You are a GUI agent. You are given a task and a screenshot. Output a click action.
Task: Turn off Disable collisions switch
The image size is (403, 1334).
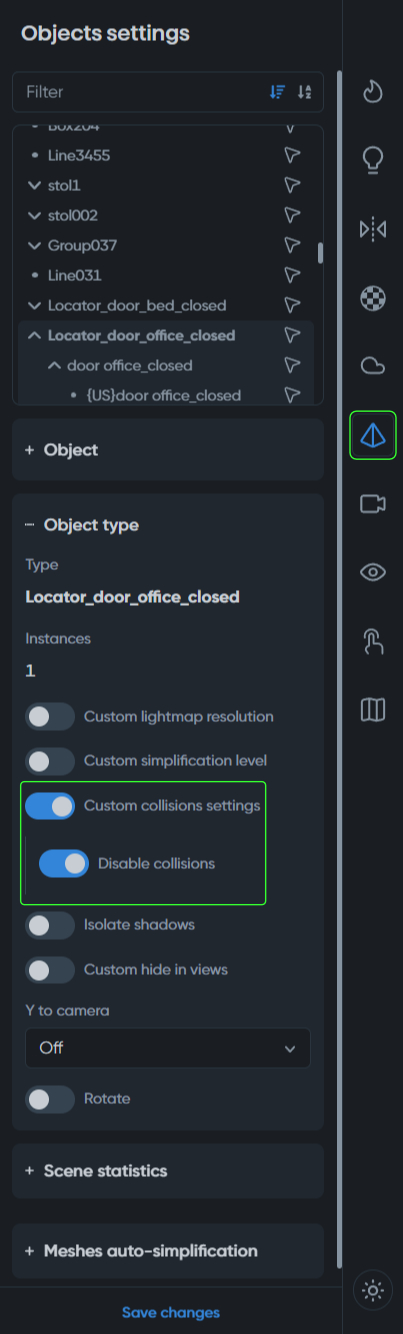pos(64,863)
